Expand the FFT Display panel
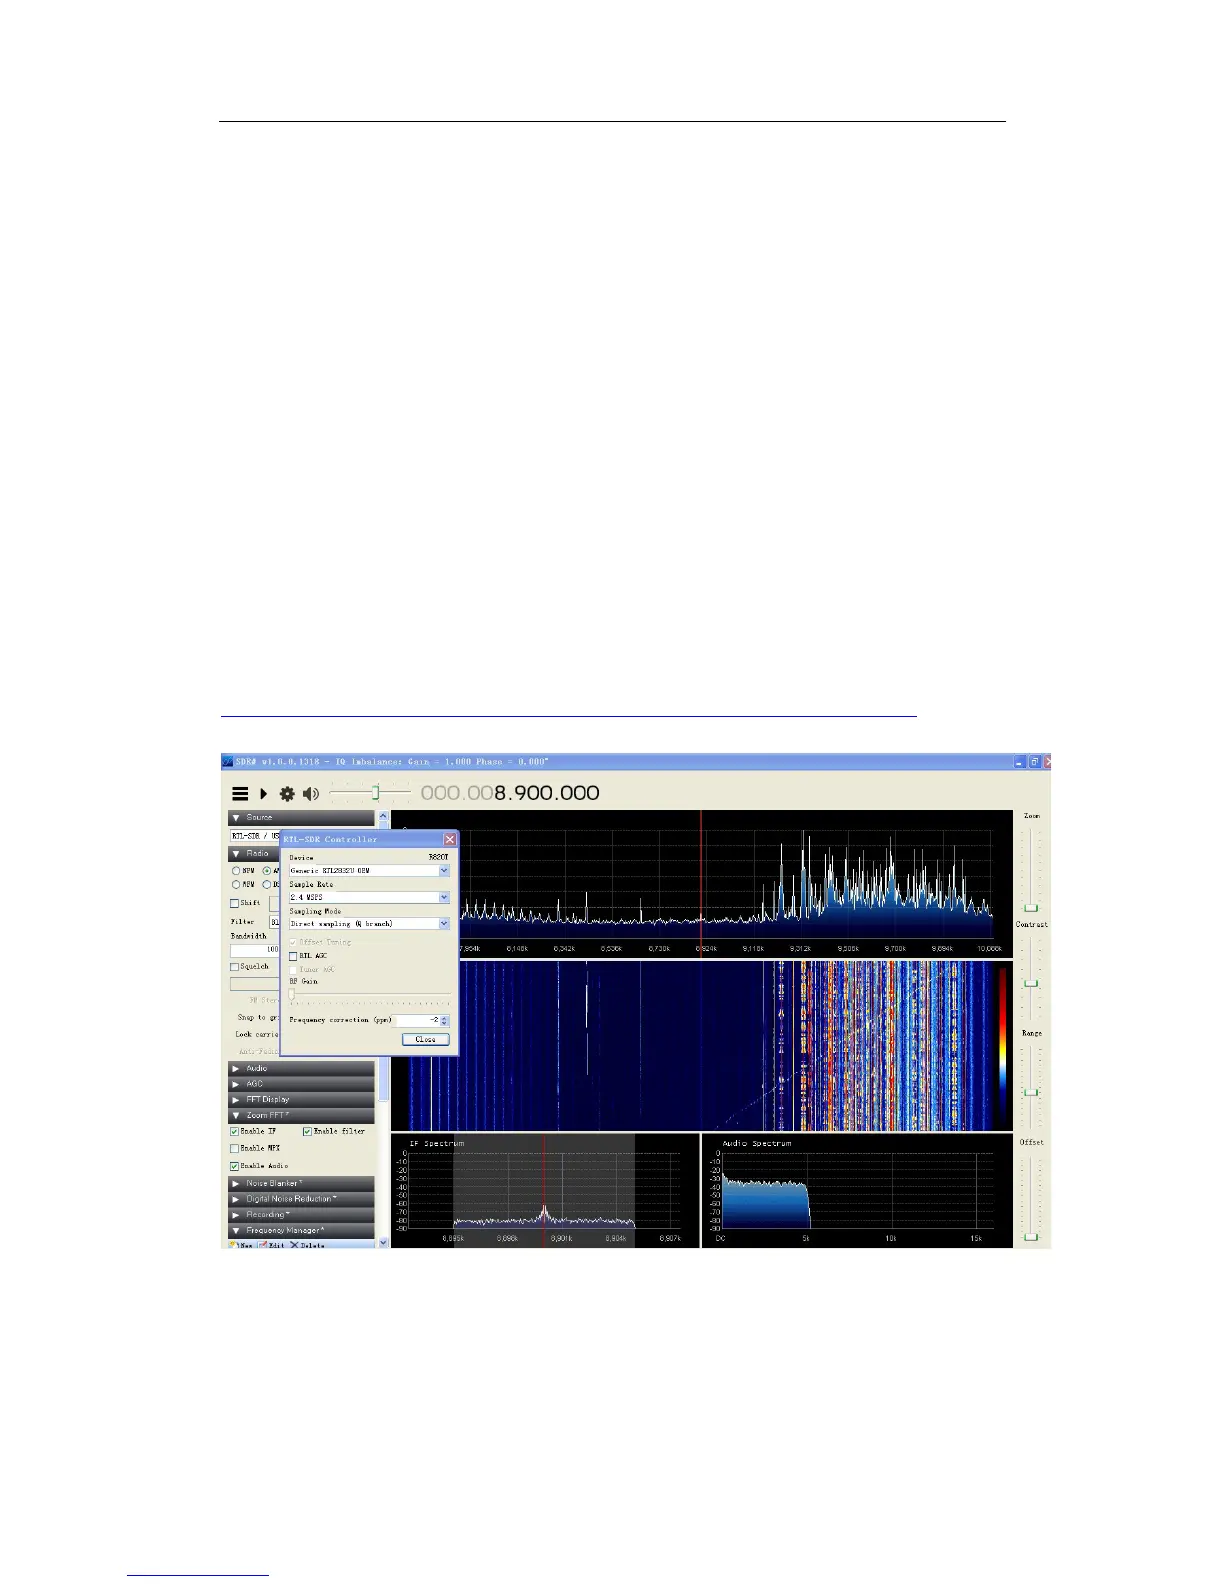The height and width of the screenshot is (1584, 1224). click(x=301, y=1099)
